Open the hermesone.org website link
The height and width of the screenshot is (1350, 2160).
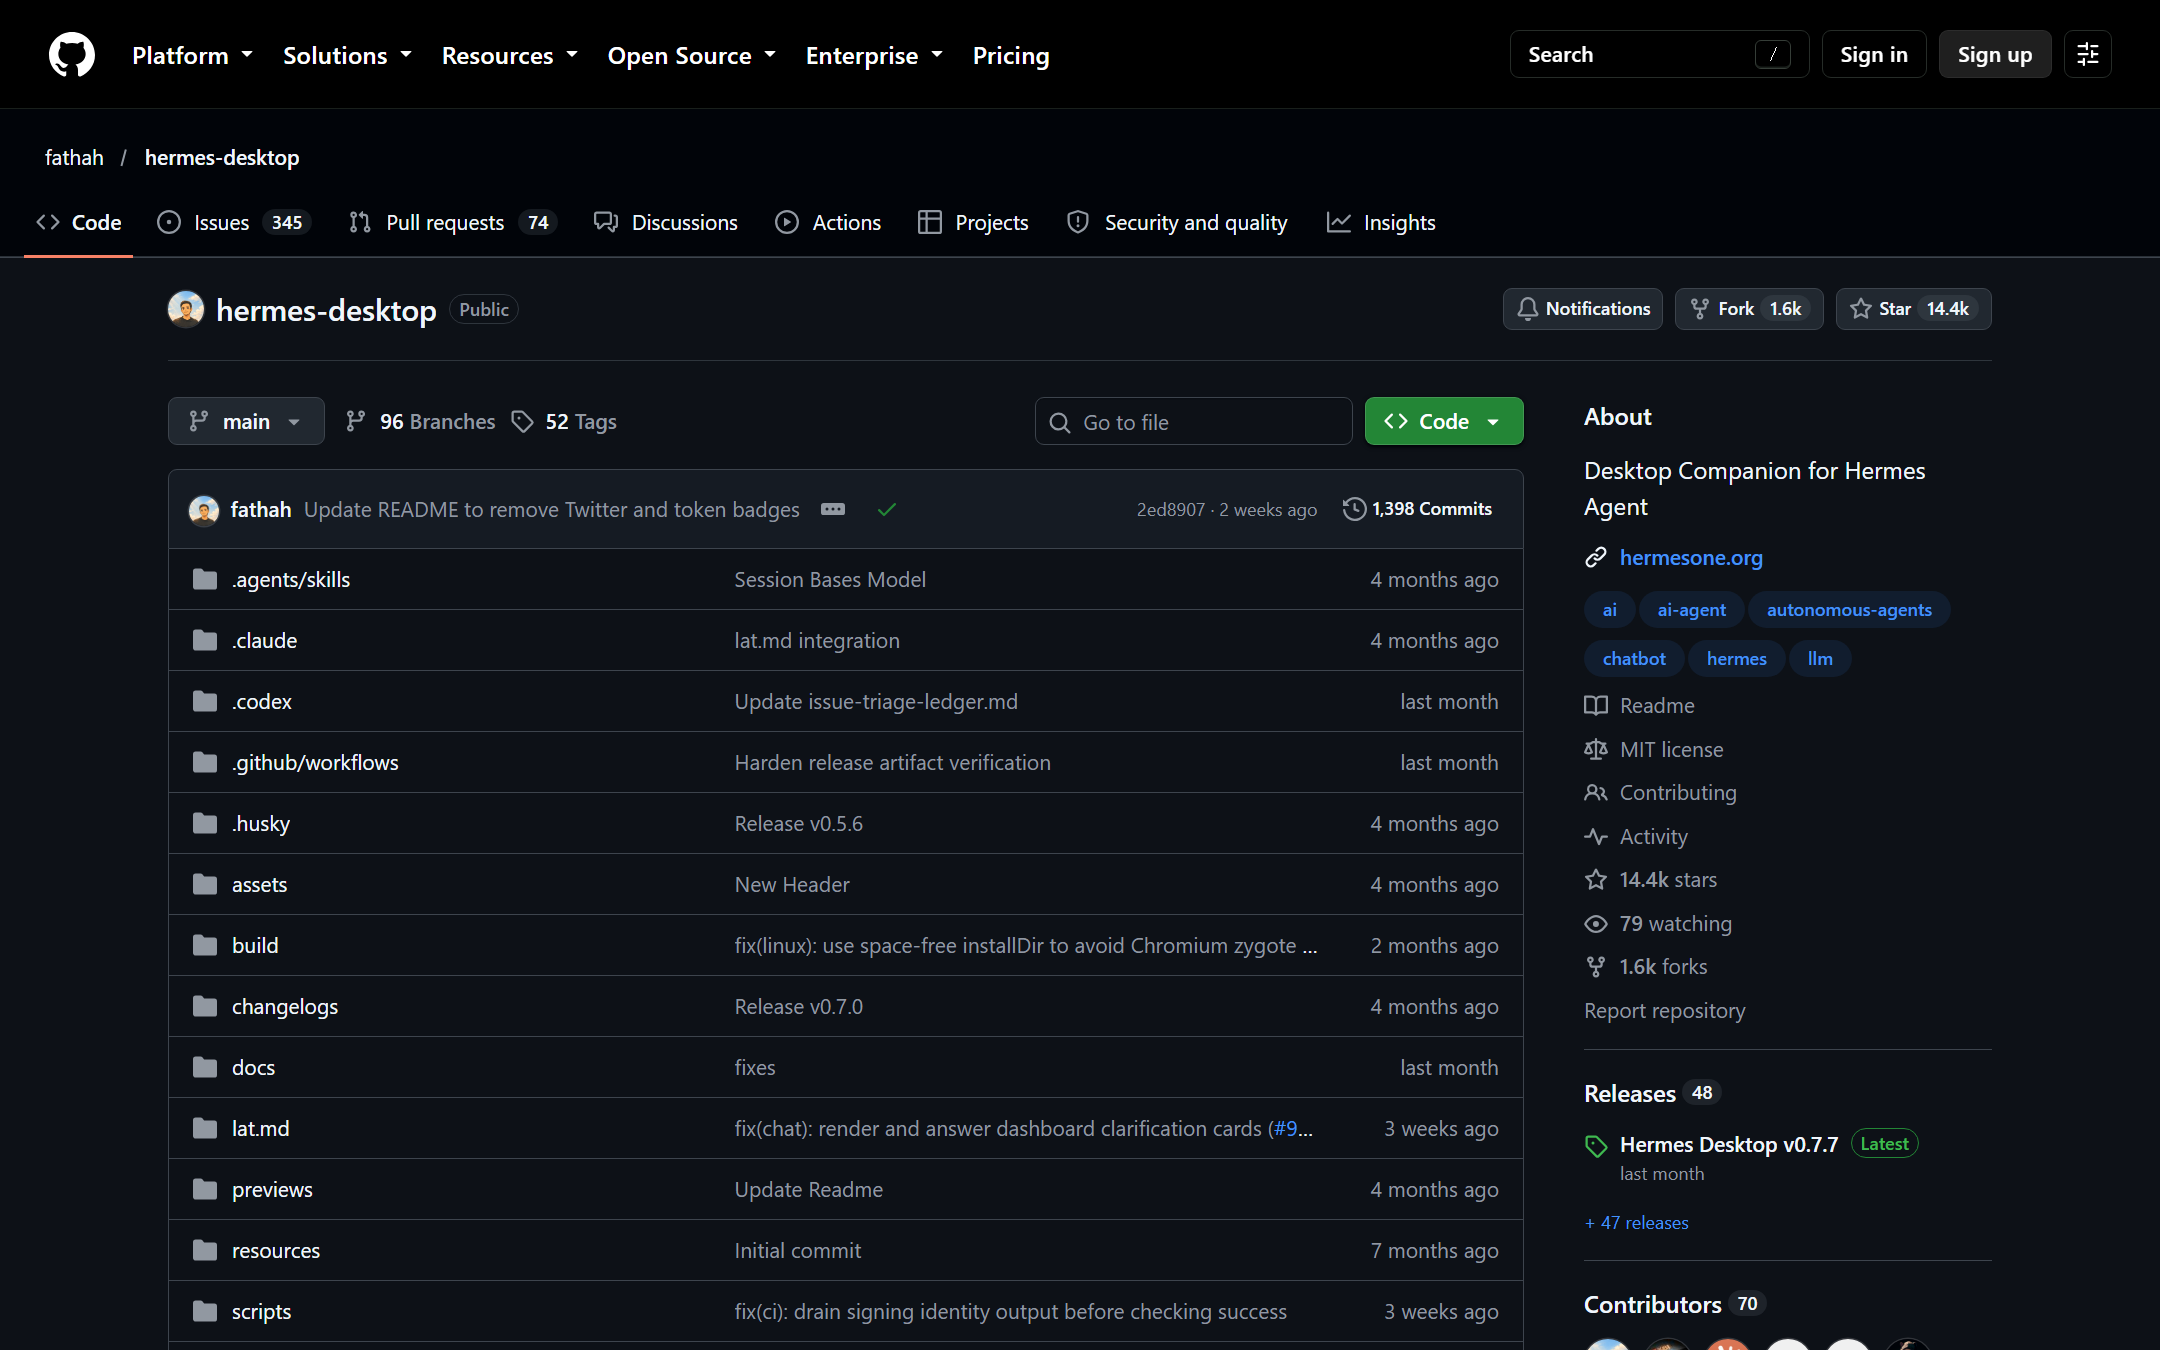tap(1691, 557)
